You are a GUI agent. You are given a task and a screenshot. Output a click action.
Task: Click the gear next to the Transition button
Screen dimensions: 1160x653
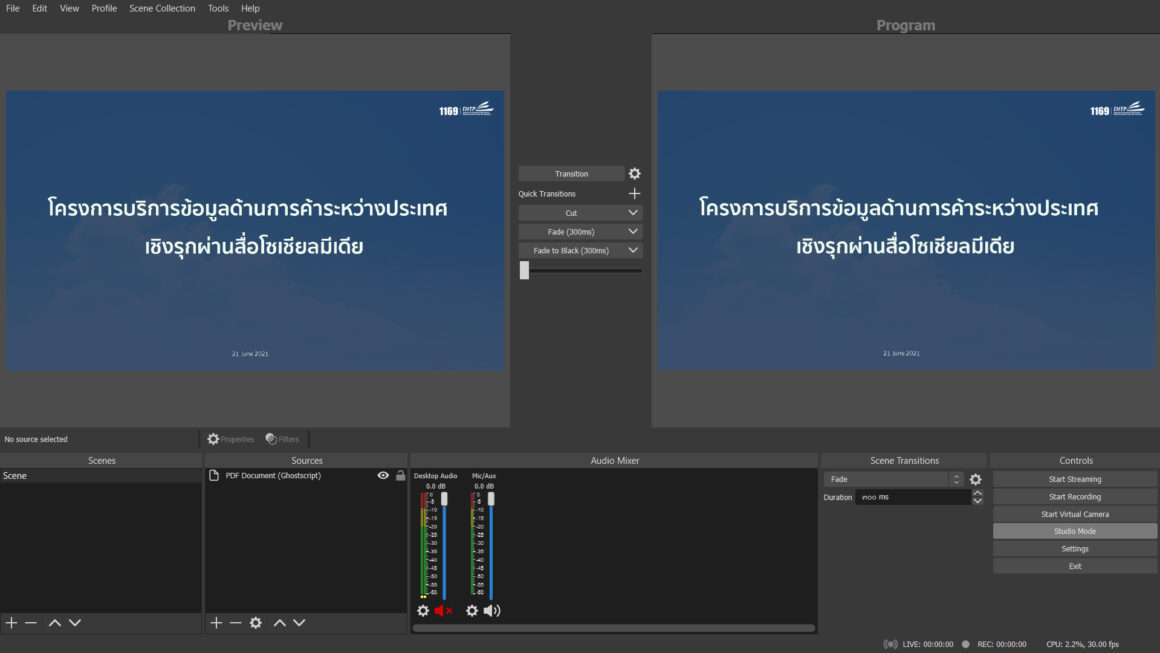pyautogui.click(x=634, y=173)
